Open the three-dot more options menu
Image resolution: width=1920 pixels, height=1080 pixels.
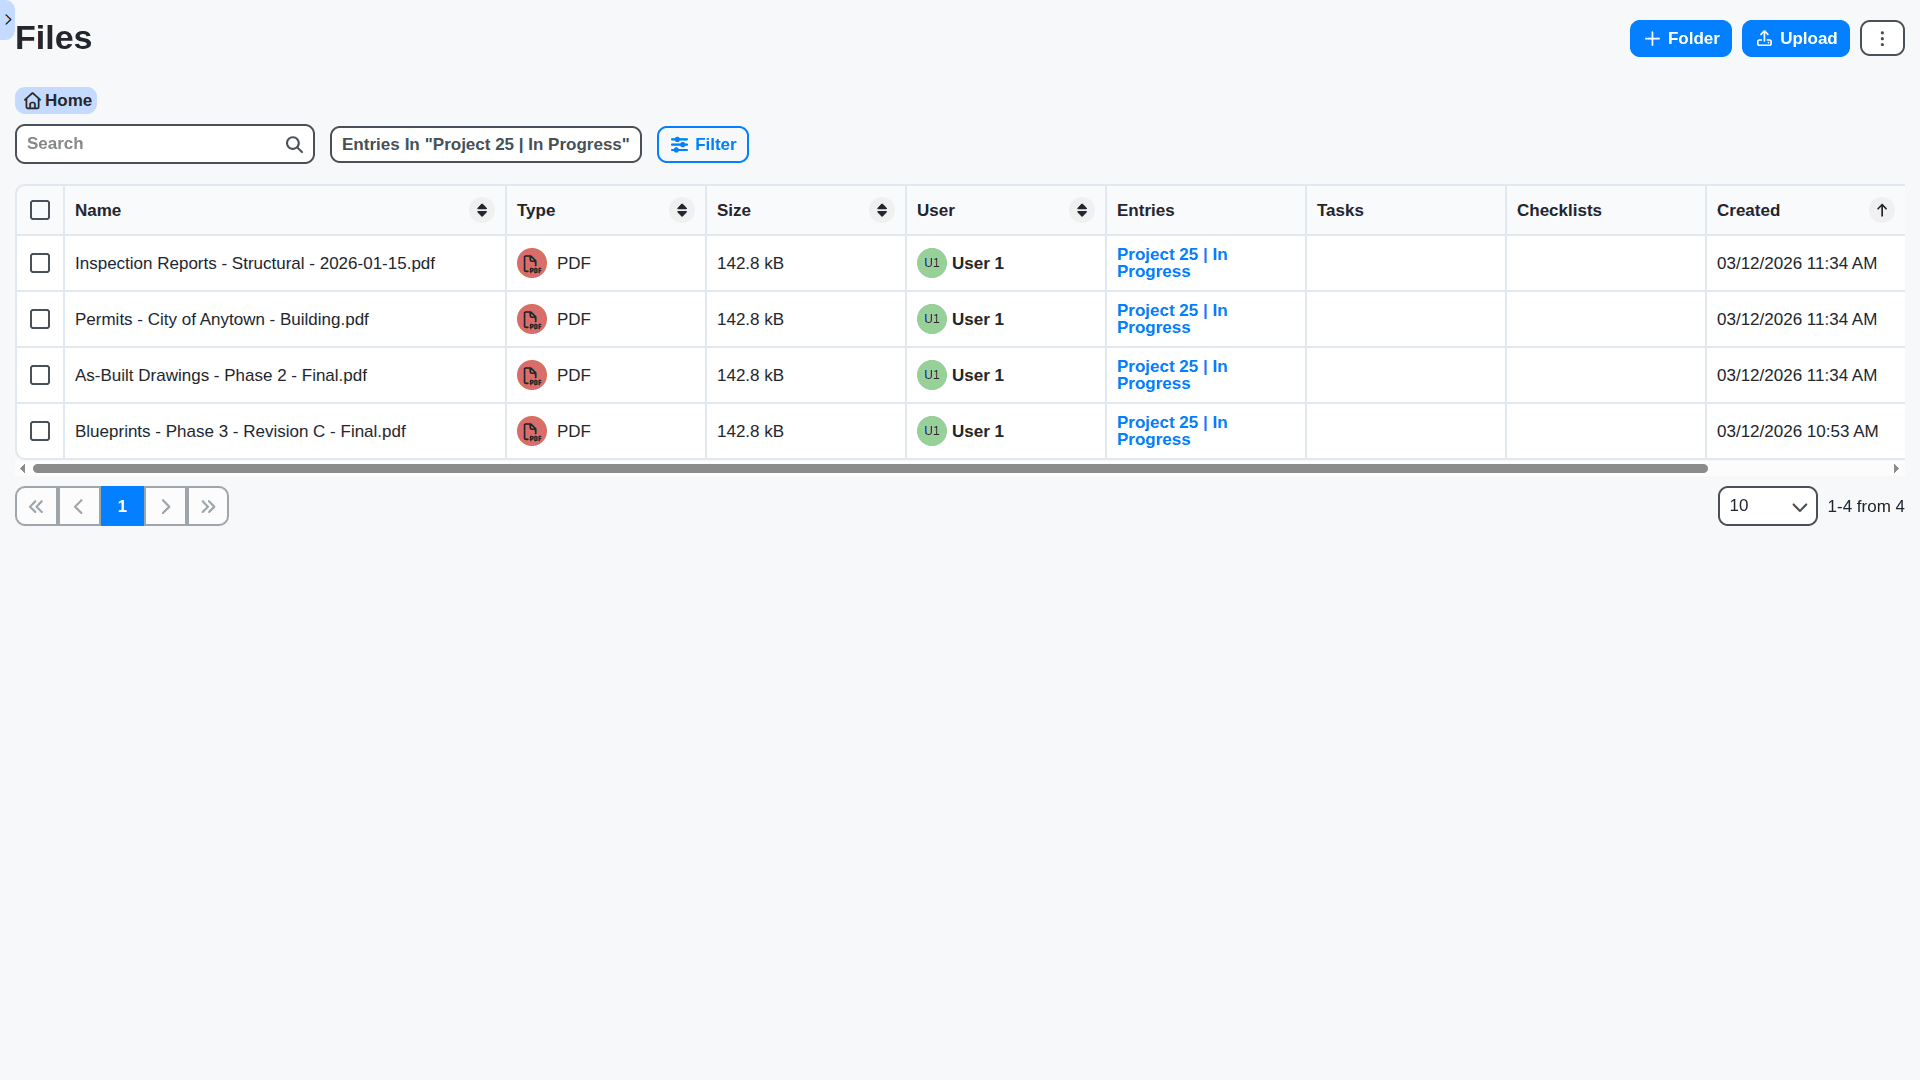[1882, 39]
